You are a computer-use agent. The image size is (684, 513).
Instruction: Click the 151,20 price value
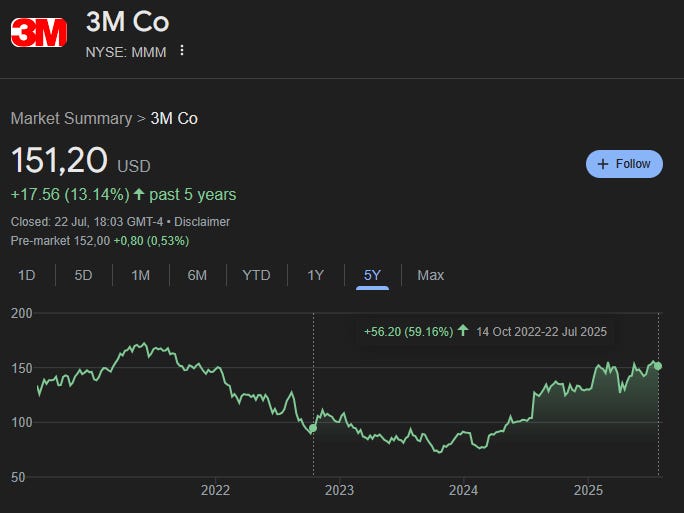coord(59,160)
